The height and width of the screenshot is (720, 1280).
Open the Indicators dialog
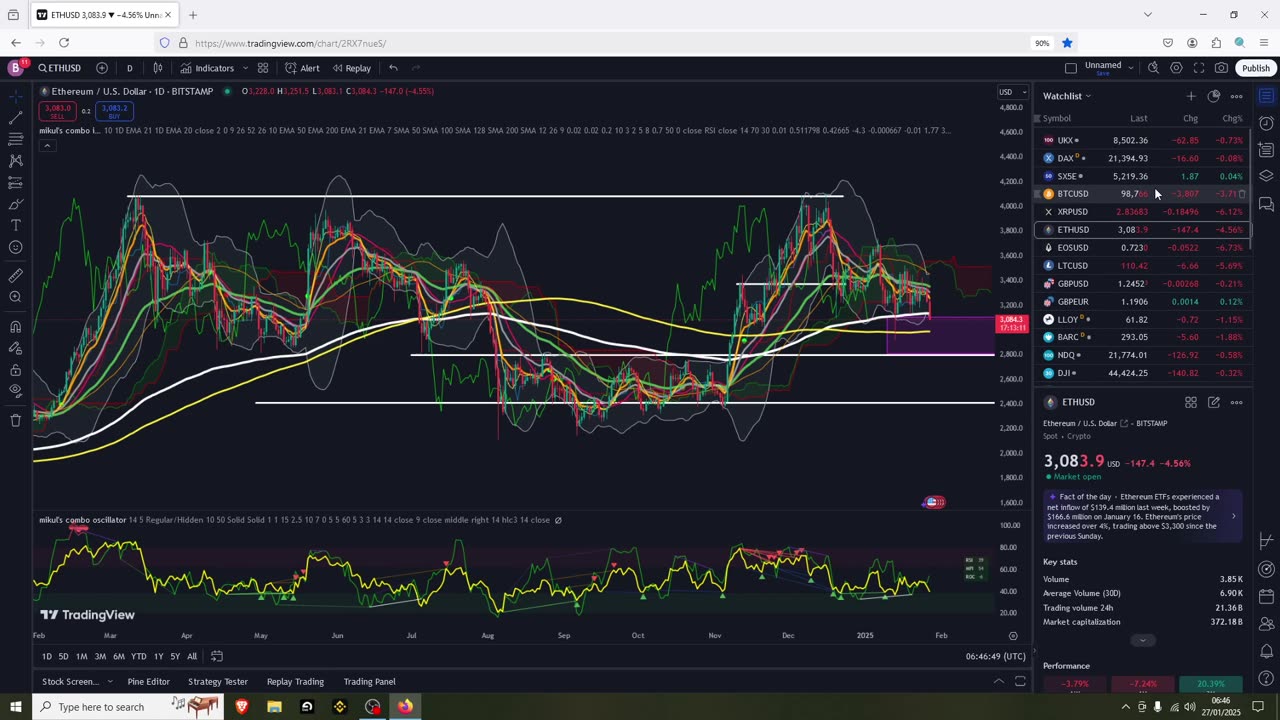tap(207, 68)
